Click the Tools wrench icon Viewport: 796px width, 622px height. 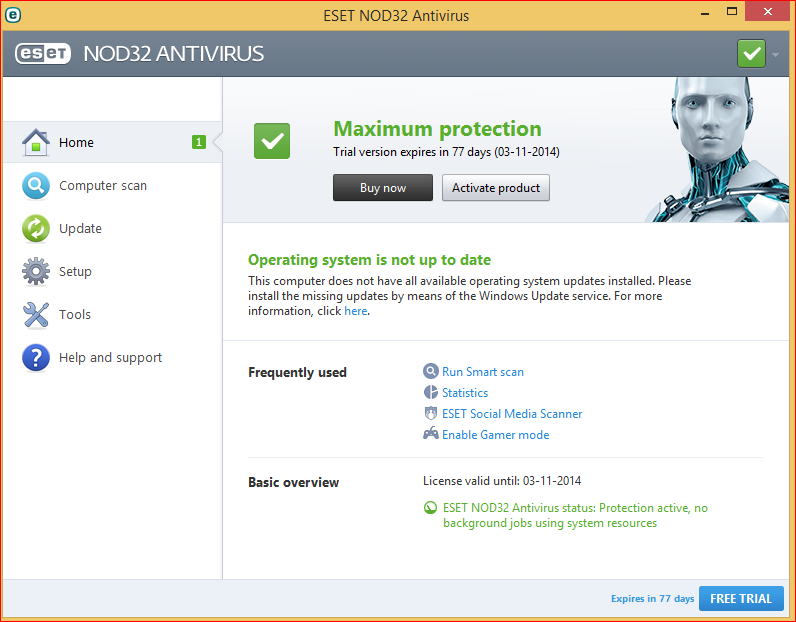coord(36,314)
